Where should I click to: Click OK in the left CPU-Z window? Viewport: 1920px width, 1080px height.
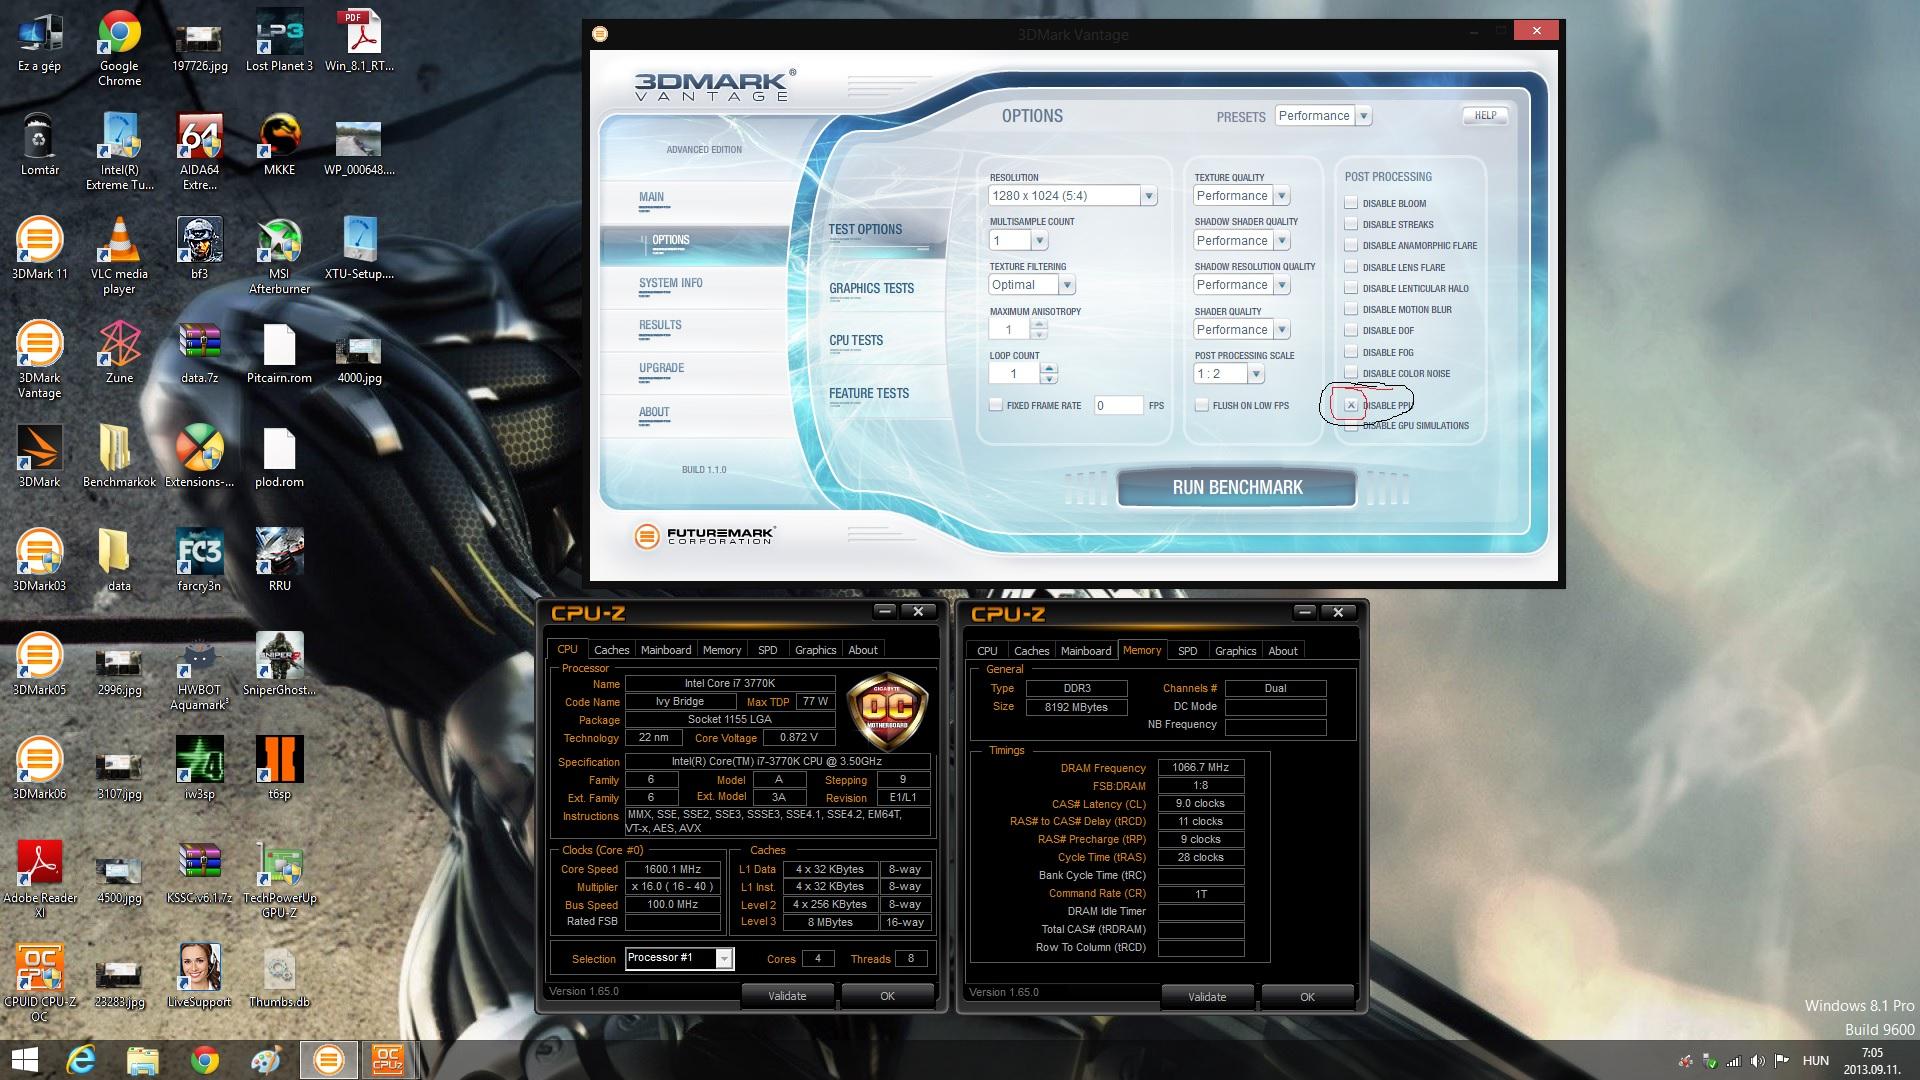point(887,996)
